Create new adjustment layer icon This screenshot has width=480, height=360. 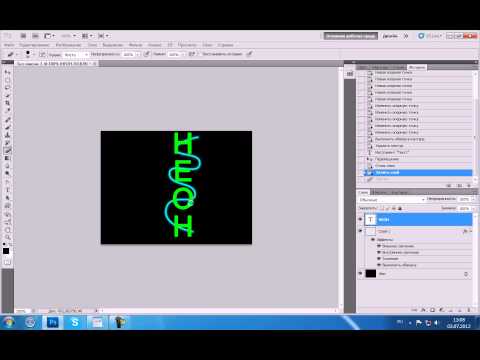(x=442, y=310)
